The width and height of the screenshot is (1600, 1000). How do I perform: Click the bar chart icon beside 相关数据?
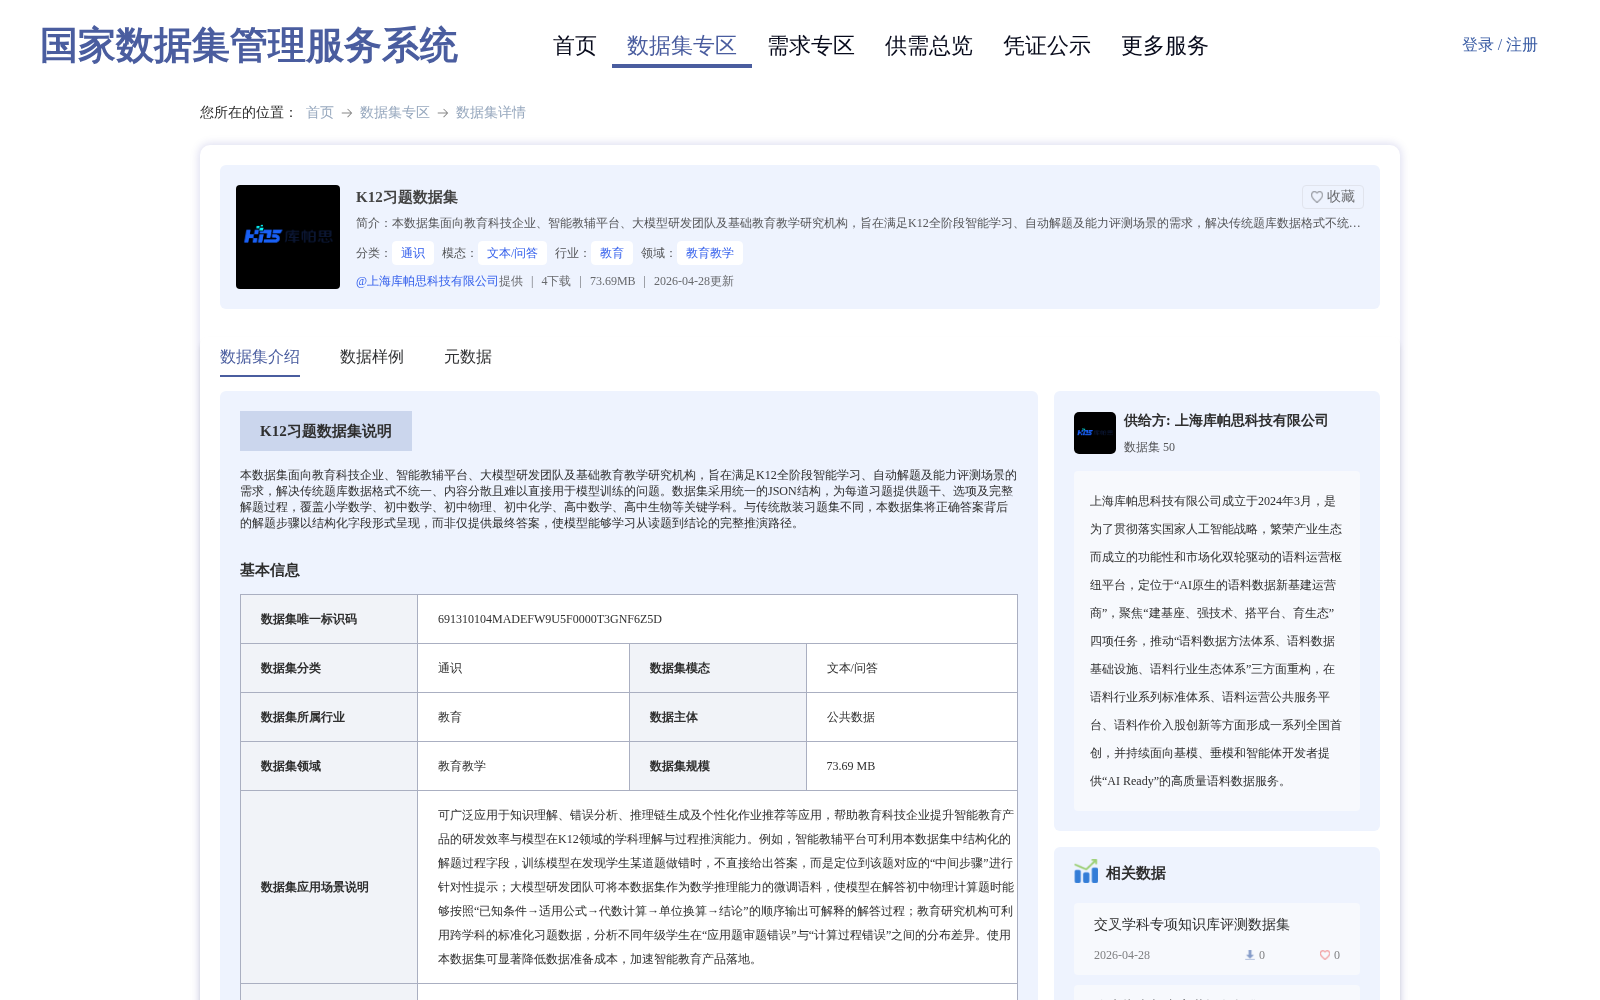coord(1086,872)
